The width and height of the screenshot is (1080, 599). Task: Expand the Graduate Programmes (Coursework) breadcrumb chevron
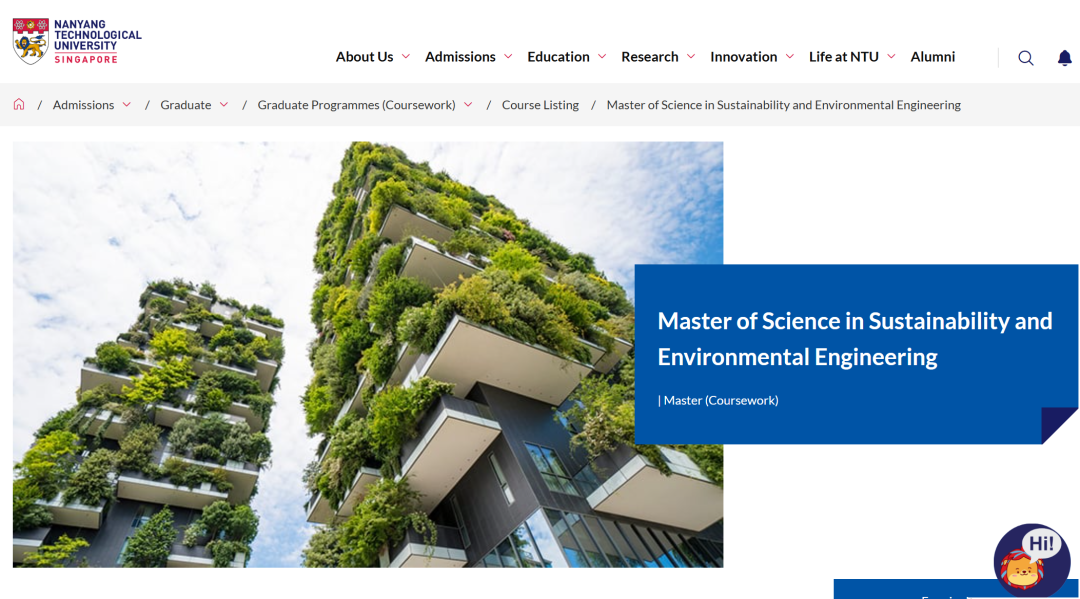pos(468,105)
